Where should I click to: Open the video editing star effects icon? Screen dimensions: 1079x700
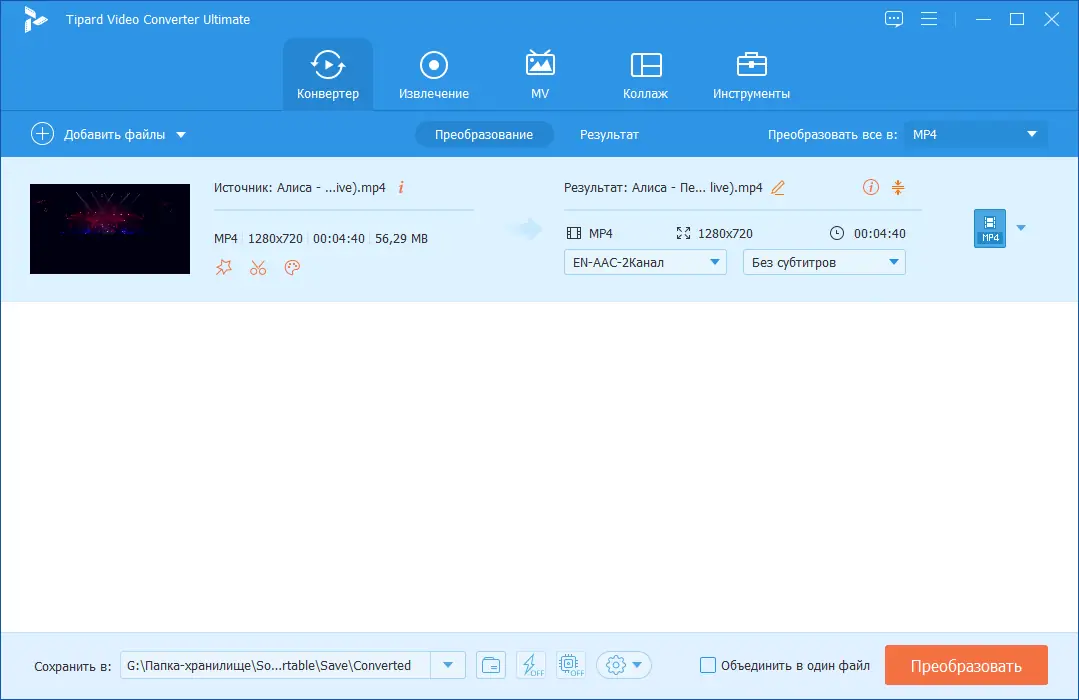[x=224, y=267]
